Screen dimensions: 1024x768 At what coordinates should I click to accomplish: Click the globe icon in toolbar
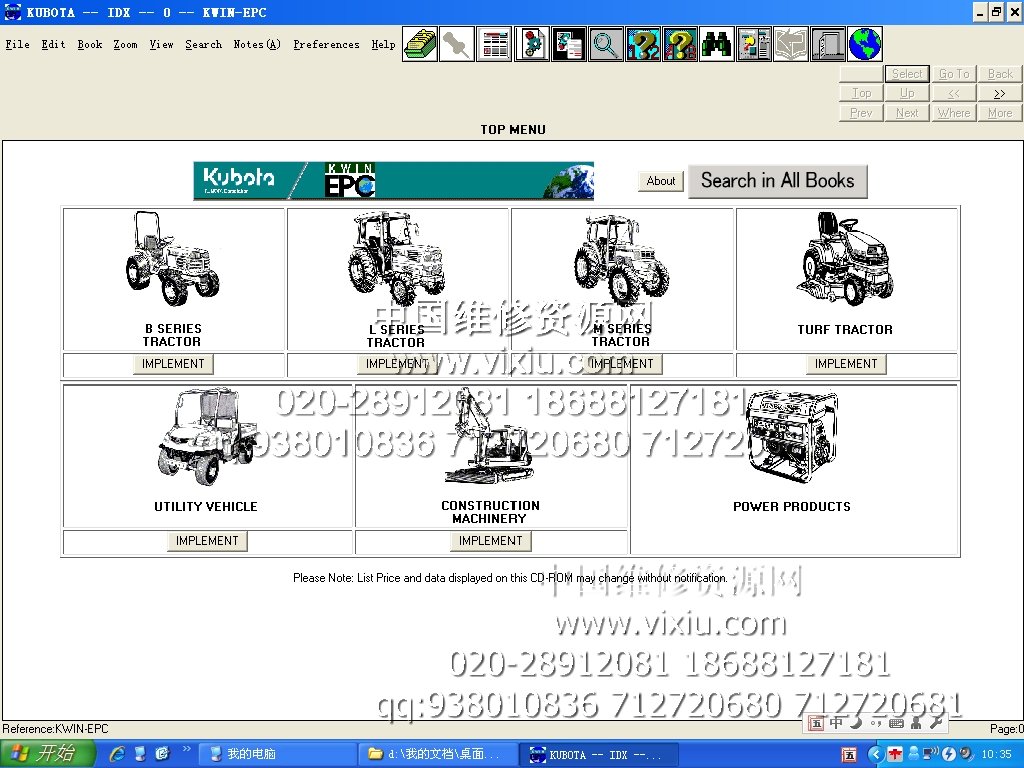pyautogui.click(x=865, y=45)
